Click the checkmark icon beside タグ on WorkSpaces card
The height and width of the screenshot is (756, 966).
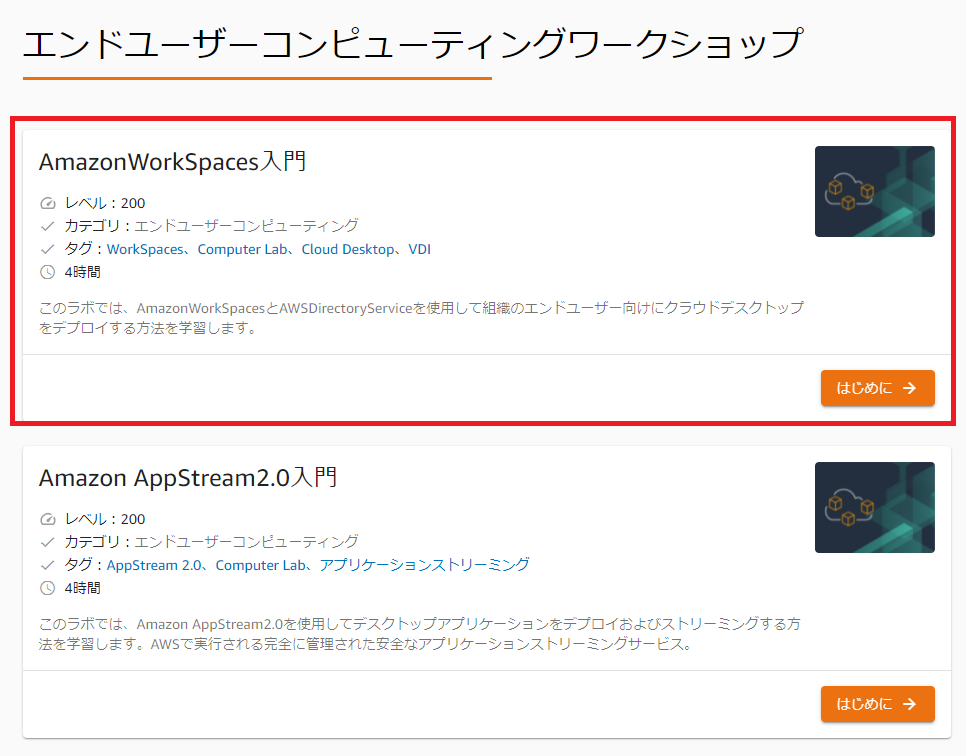click(x=46, y=248)
